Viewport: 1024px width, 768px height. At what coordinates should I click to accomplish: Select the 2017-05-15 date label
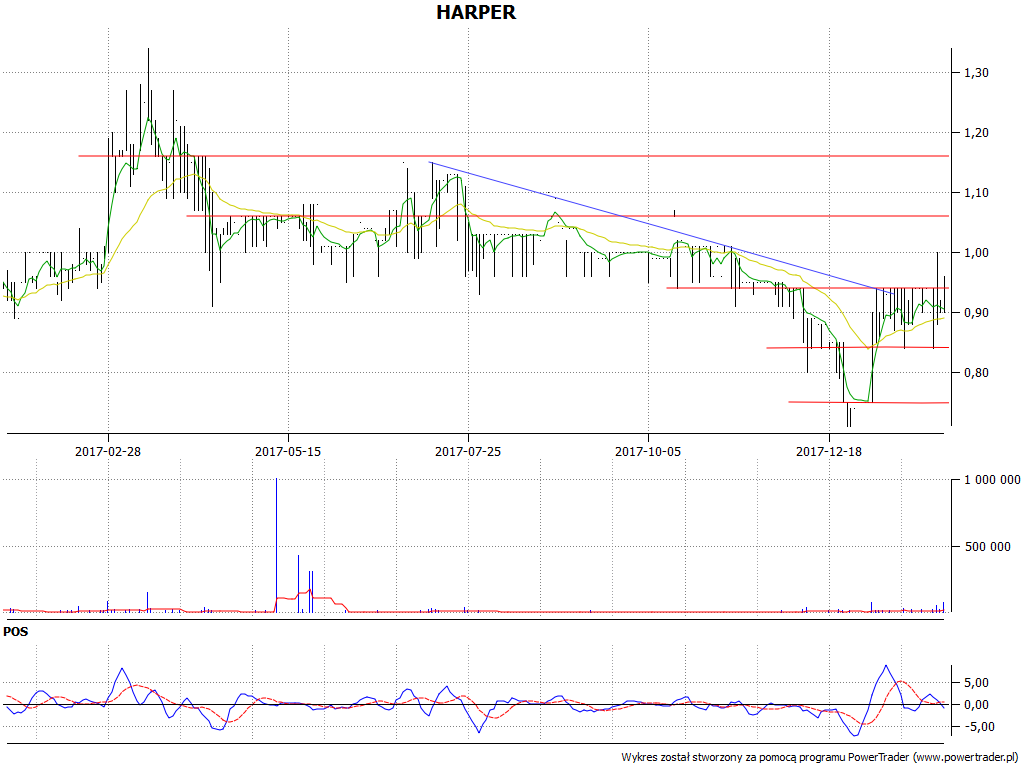click(288, 451)
